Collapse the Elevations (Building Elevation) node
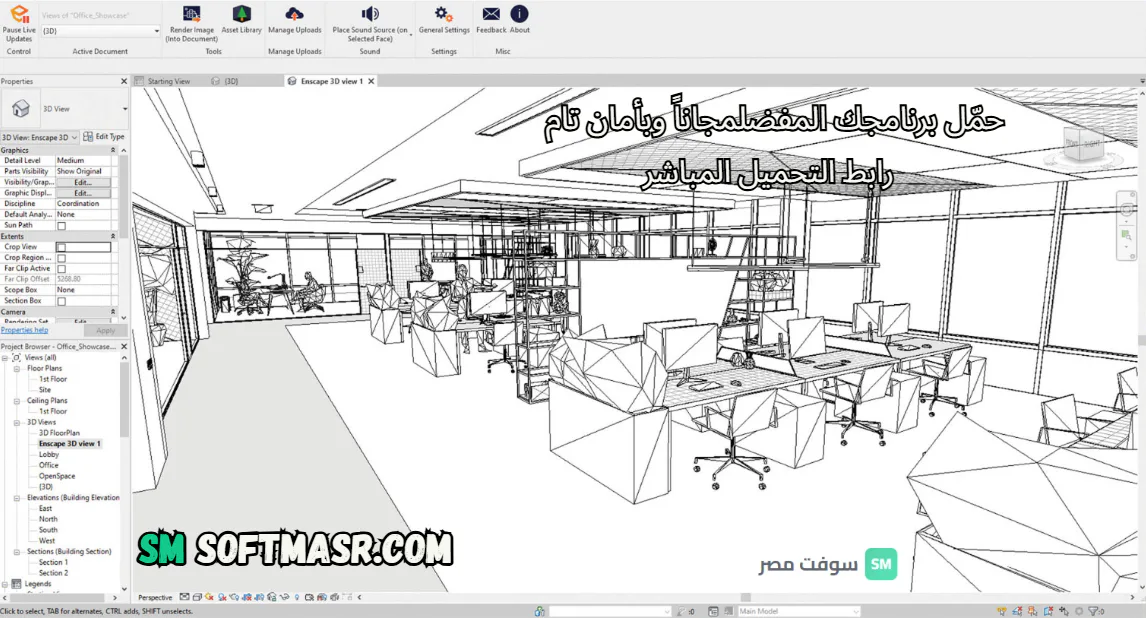This screenshot has width=1146, height=618. [x=17, y=498]
